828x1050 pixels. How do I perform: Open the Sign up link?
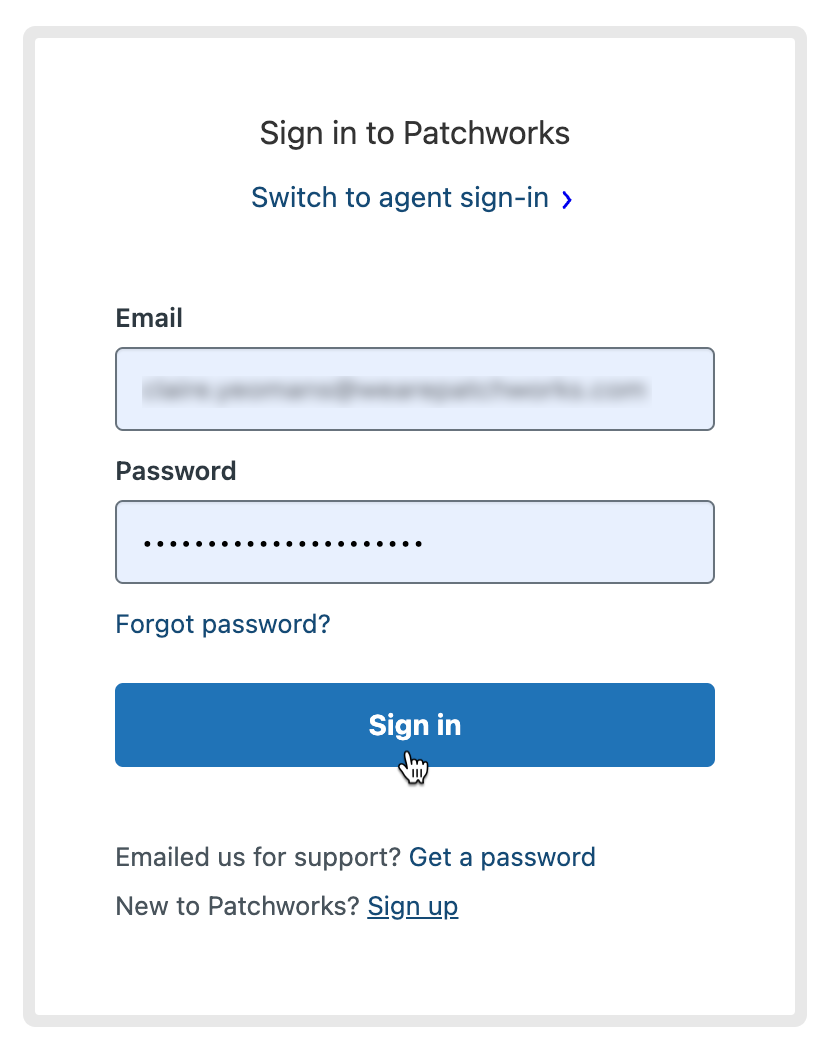413,907
